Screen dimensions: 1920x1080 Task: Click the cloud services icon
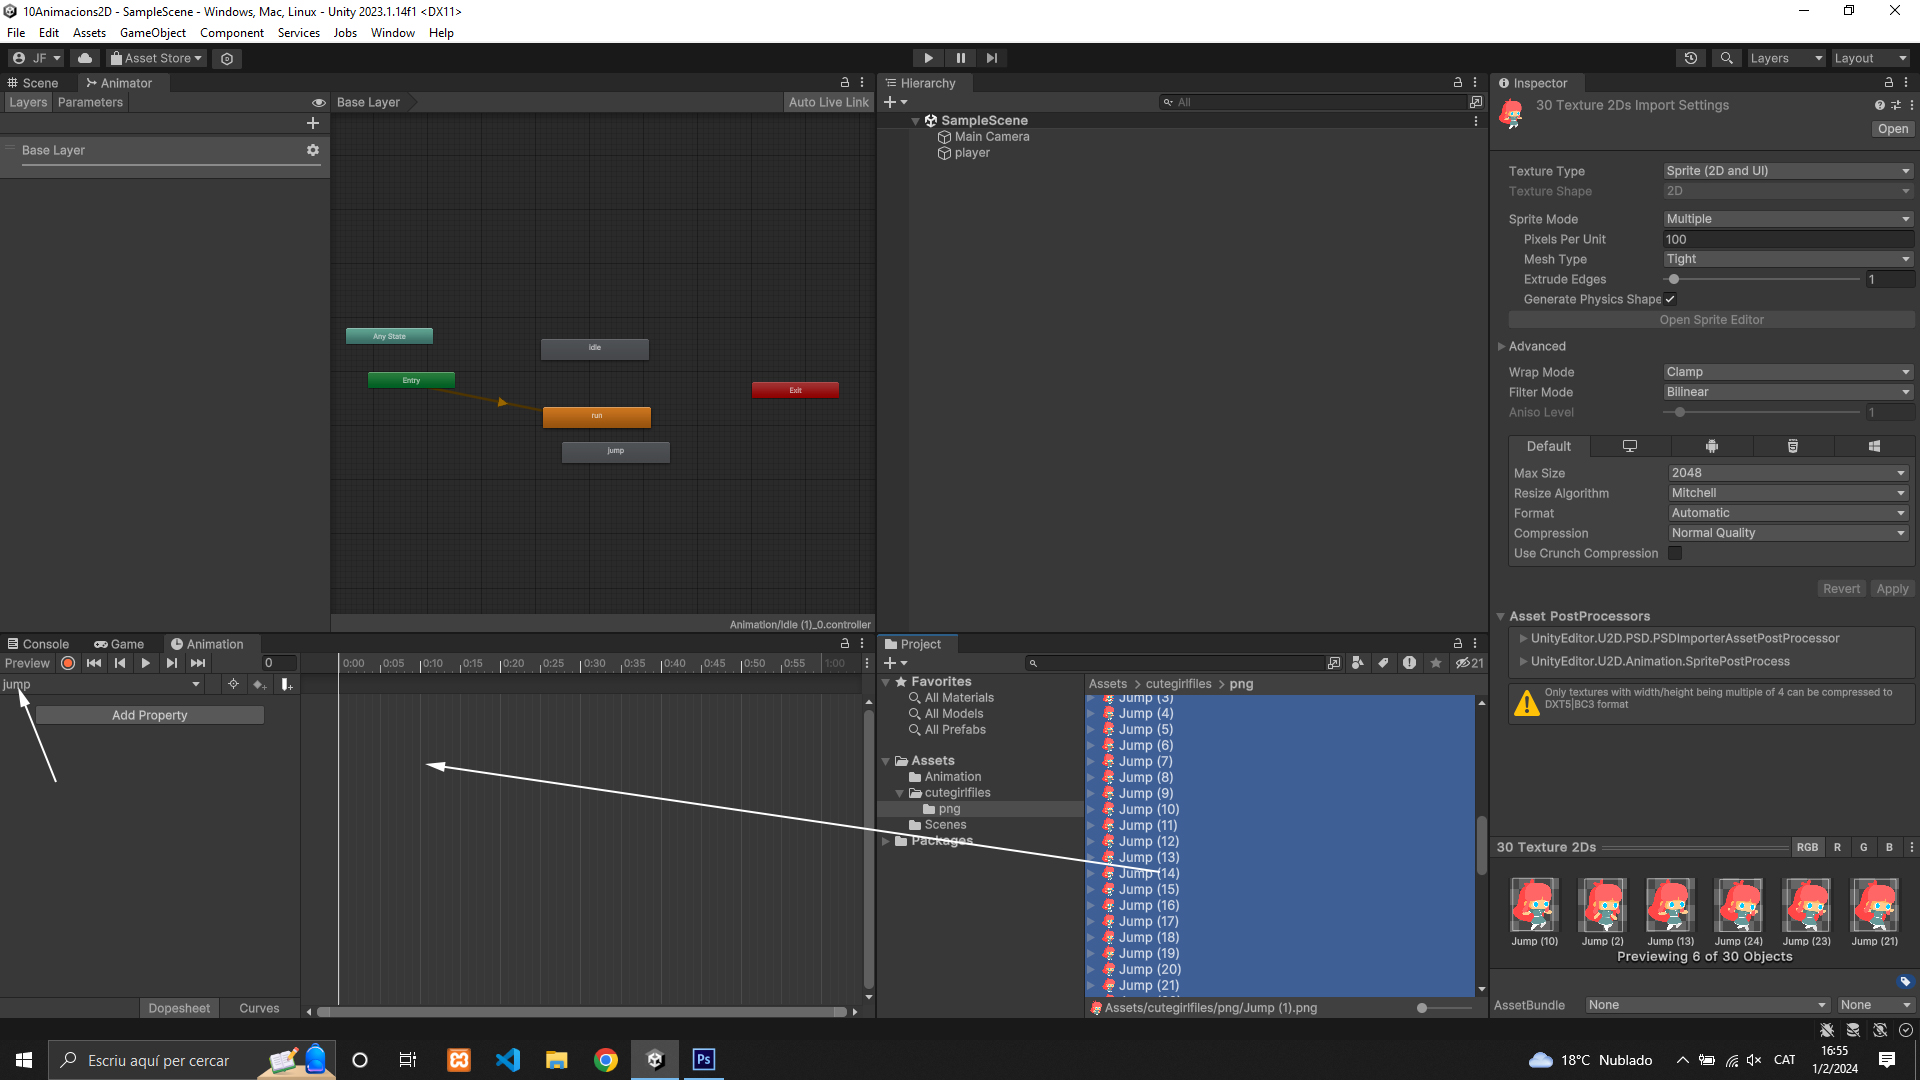(x=85, y=58)
